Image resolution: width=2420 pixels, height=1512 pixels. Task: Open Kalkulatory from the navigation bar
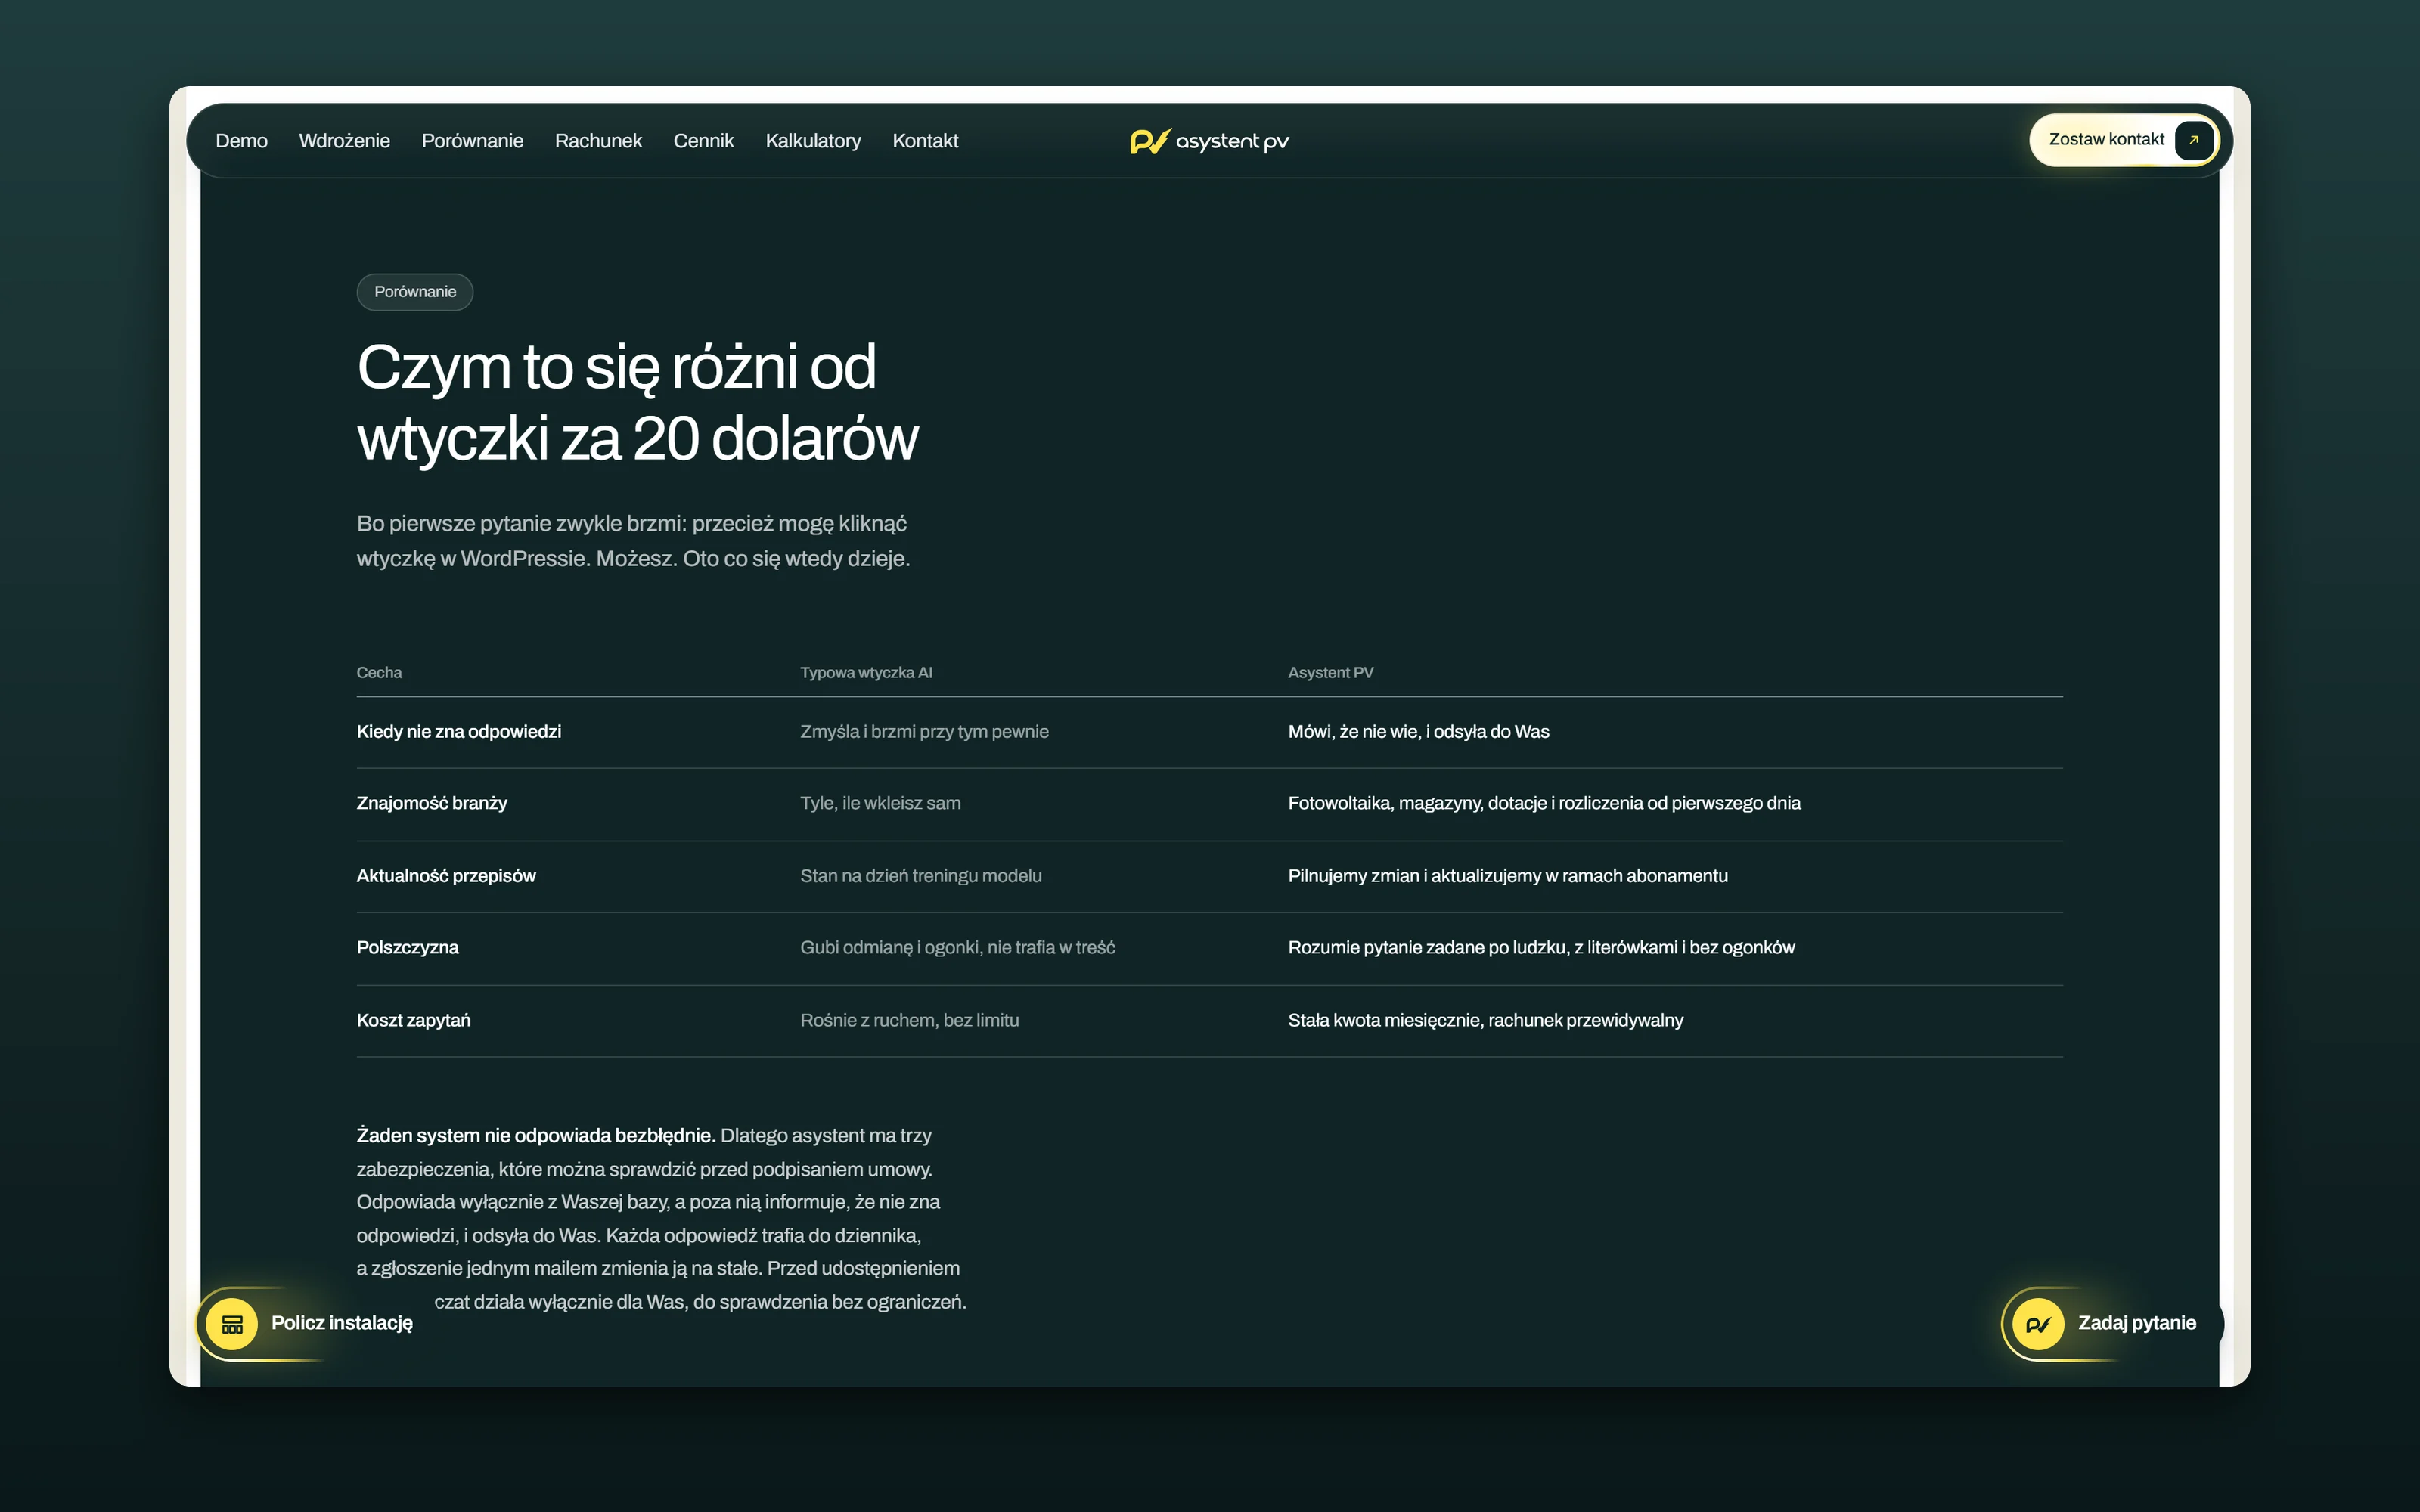point(813,141)
